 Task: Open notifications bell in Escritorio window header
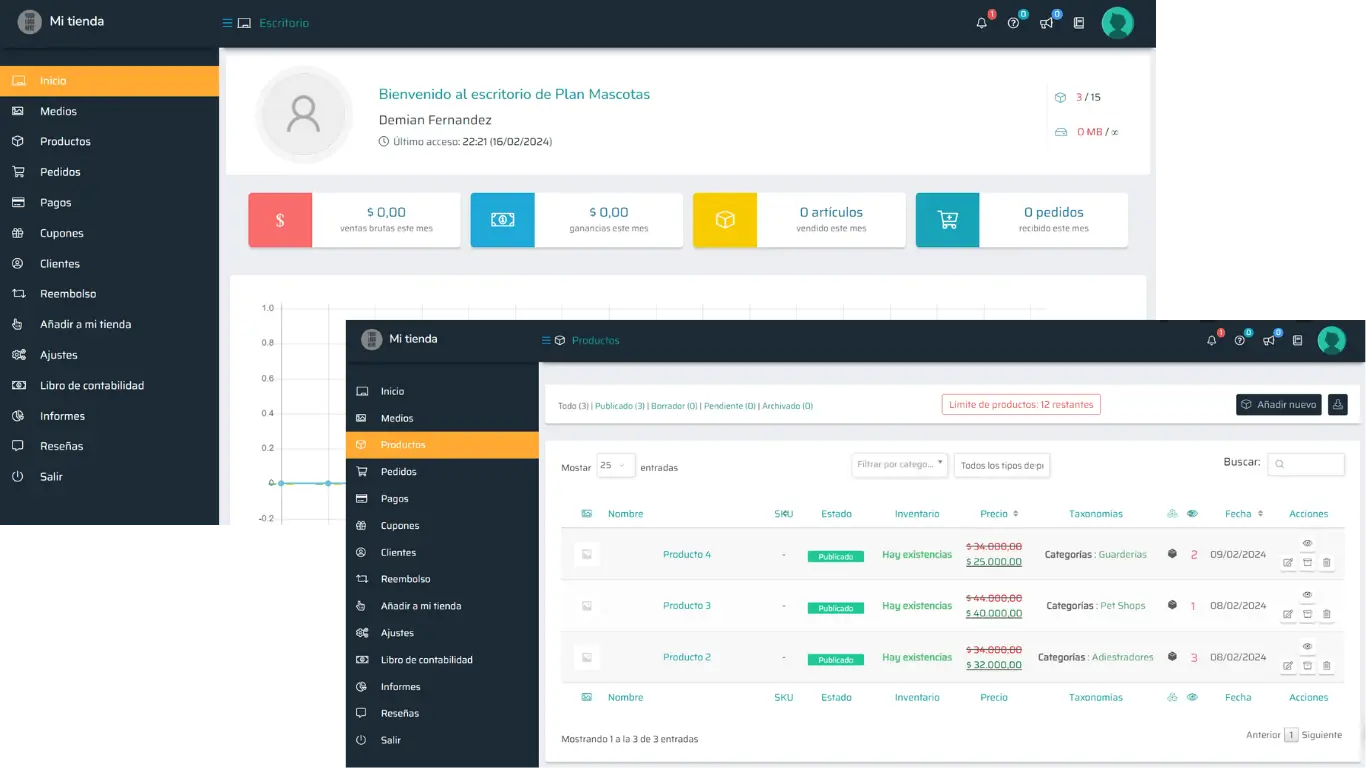982,23
